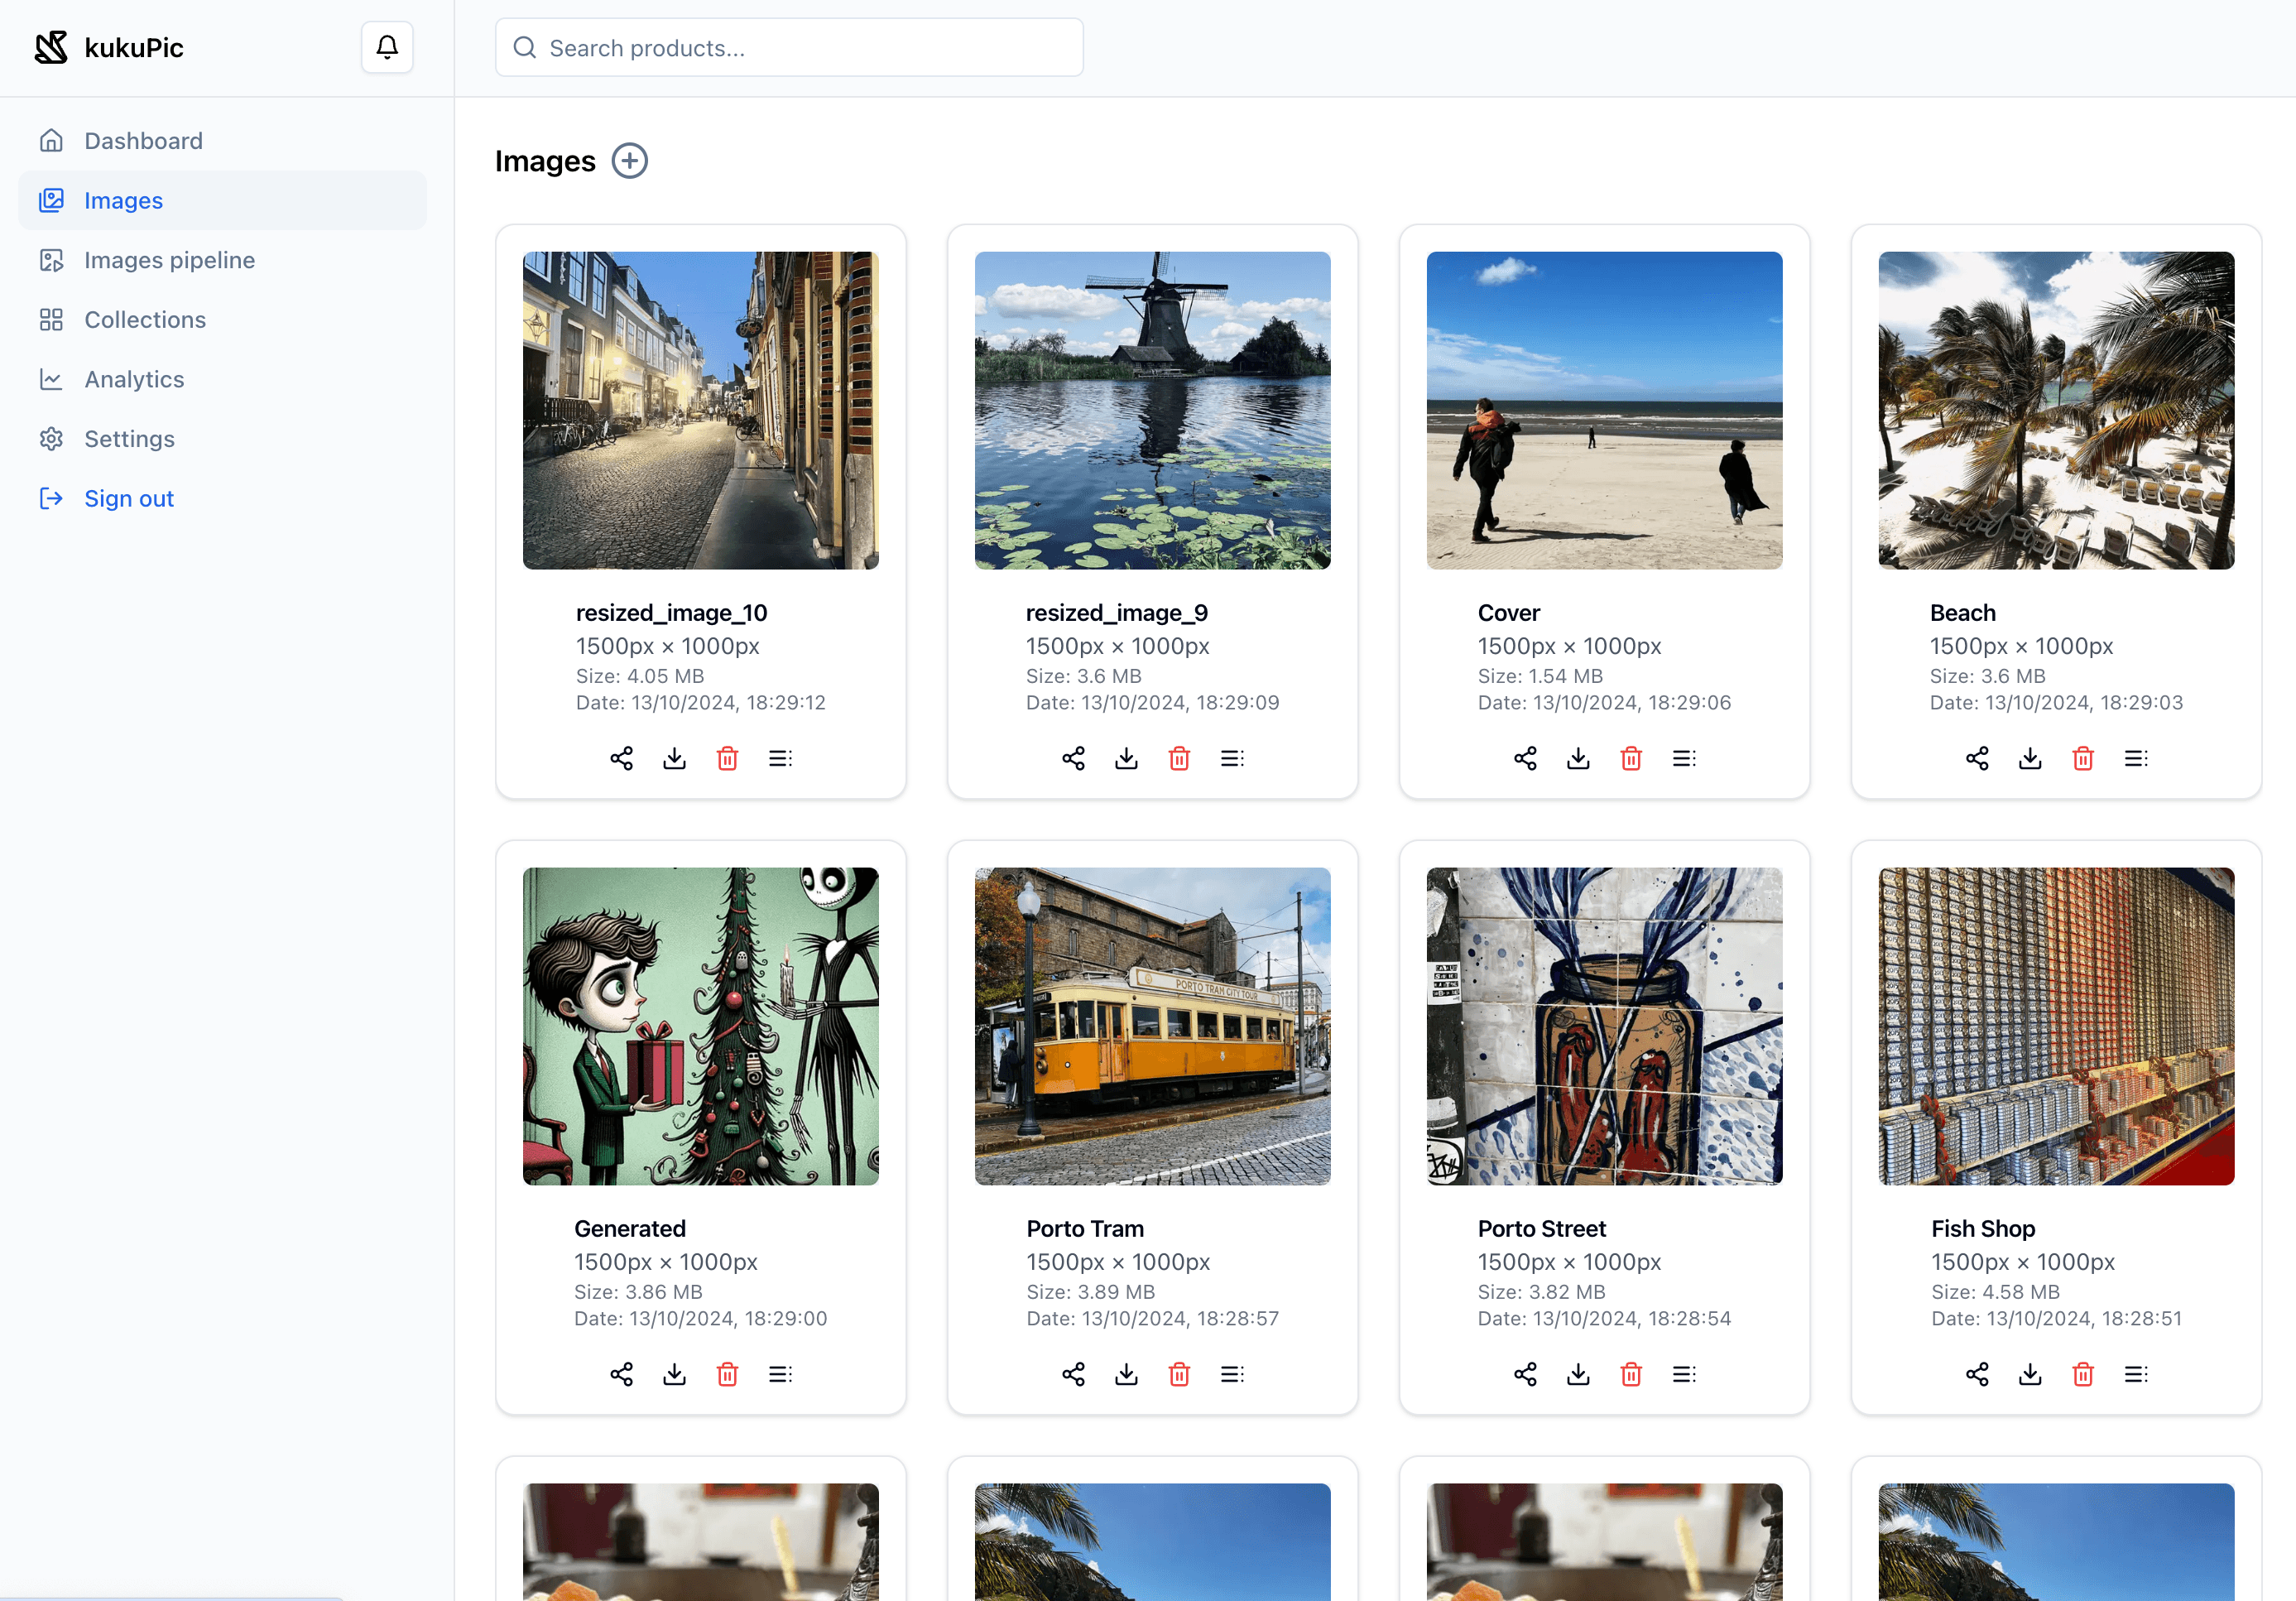The height and width of the screenshot is (1601, 2296).
Task: Open the Porto Tram yellow tram thumbnail
Action: tap(1153, 1027)
